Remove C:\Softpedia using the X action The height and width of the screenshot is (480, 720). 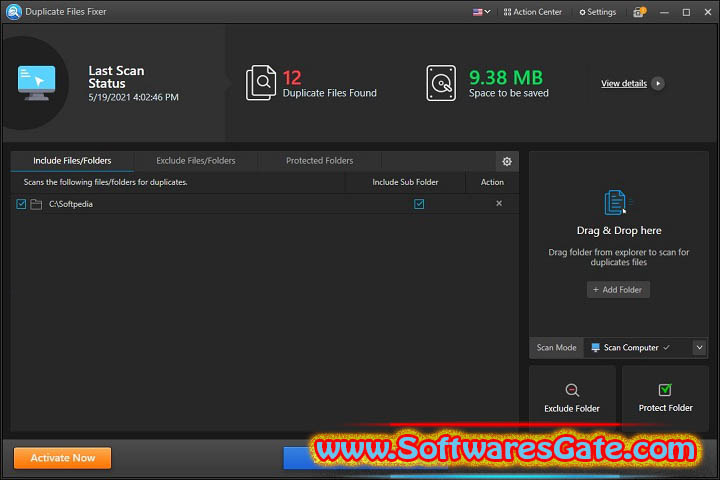click(499, 203)
